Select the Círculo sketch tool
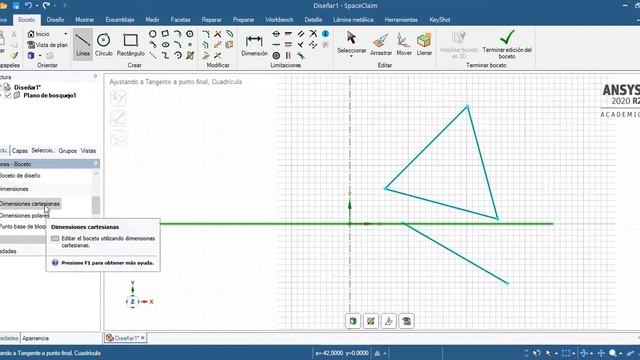This screenshot has width=640, height=360. click(x=104, y=44)
